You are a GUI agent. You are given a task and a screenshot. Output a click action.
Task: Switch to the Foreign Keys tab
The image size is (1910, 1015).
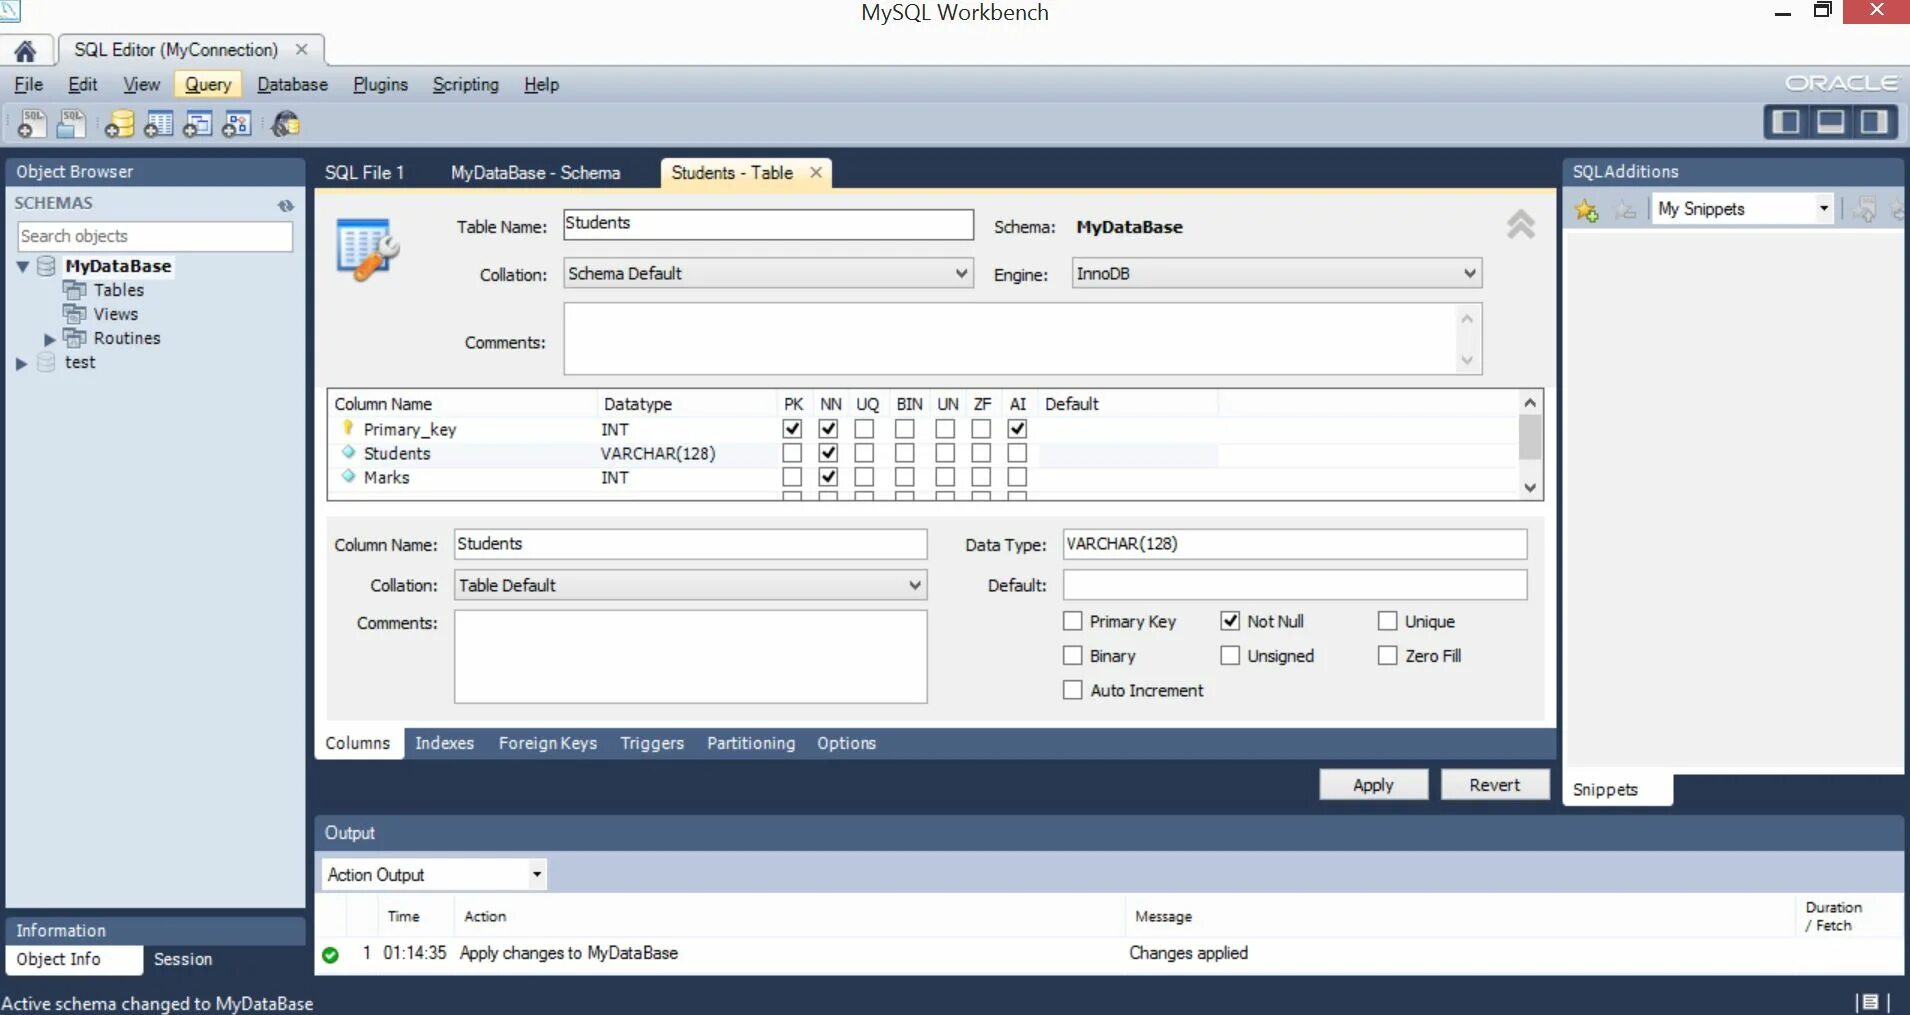coord(546,743)
